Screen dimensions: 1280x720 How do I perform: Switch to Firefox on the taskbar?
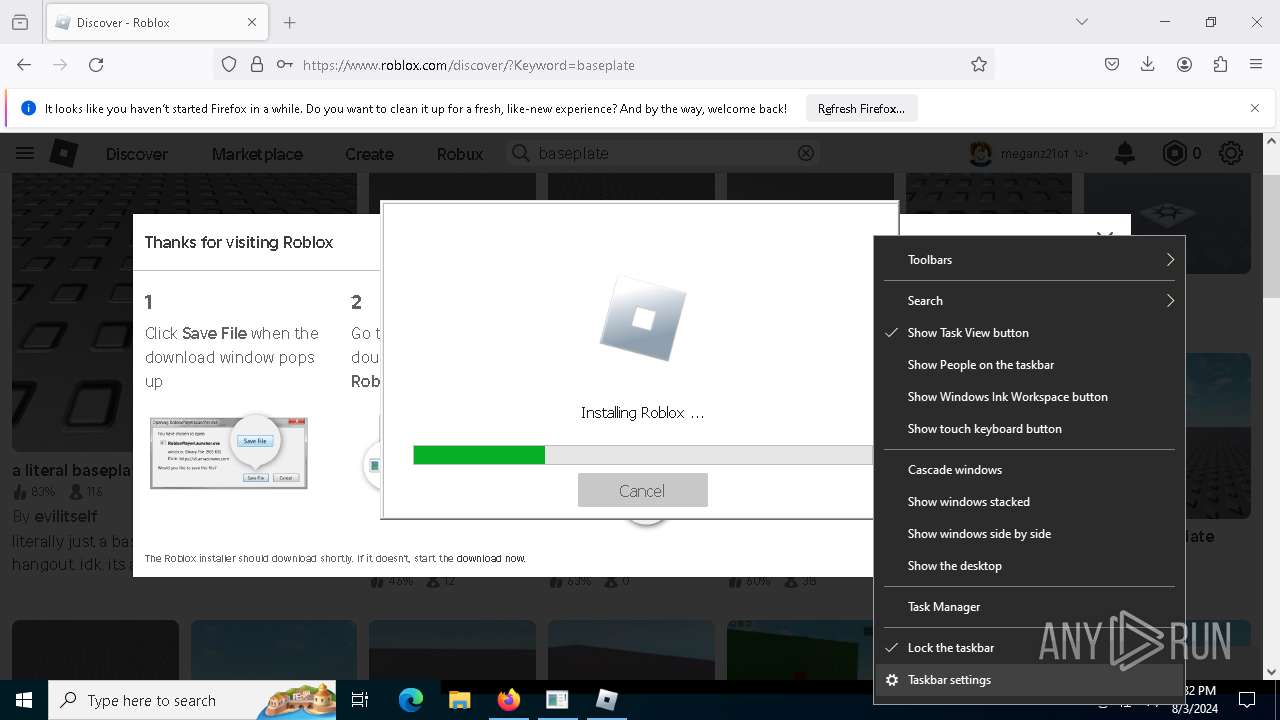[508, 700]
